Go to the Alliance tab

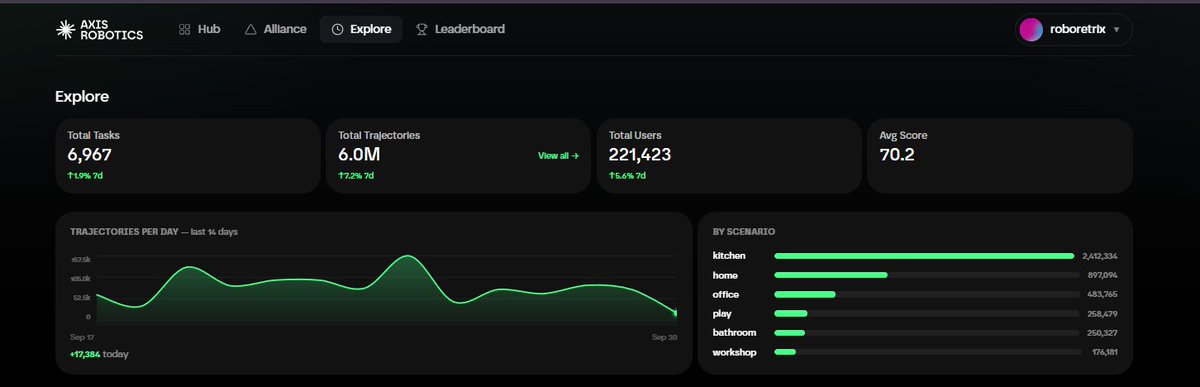tap(275, 29)
